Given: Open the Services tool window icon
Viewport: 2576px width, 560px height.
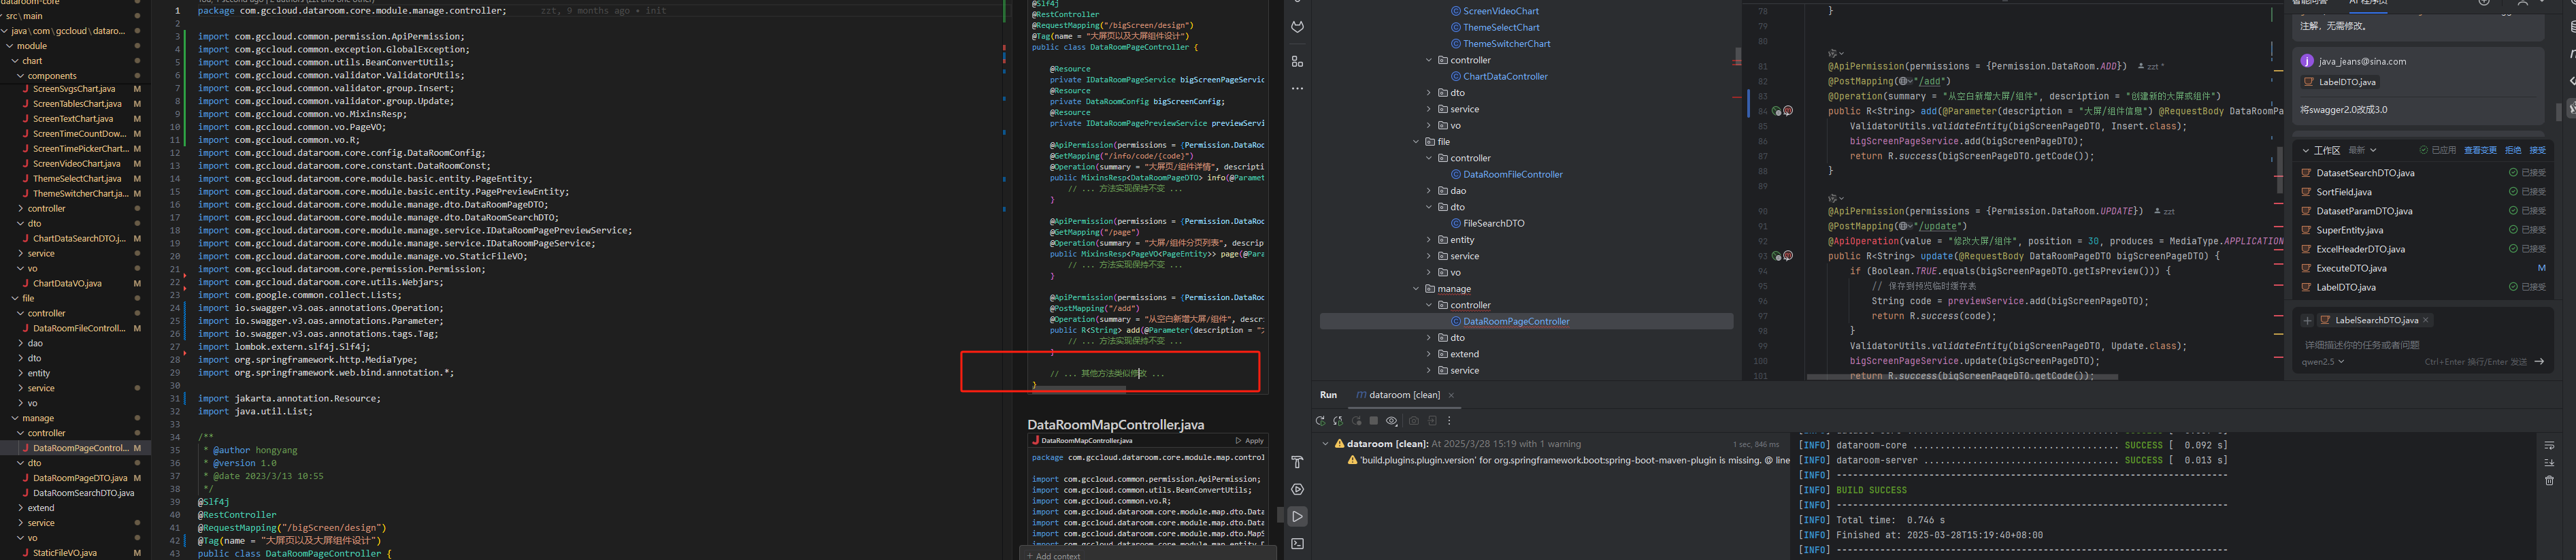Looking at the screenshot, I should point(1297,489).
